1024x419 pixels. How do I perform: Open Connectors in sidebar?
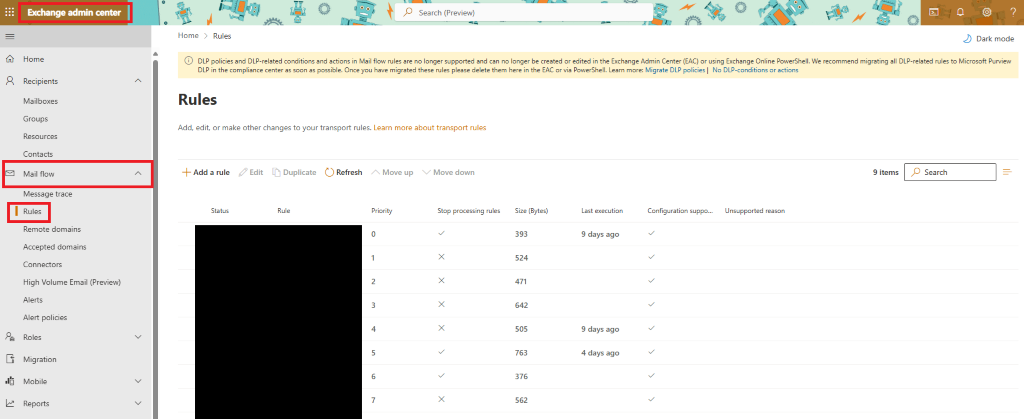click(42, 264)
